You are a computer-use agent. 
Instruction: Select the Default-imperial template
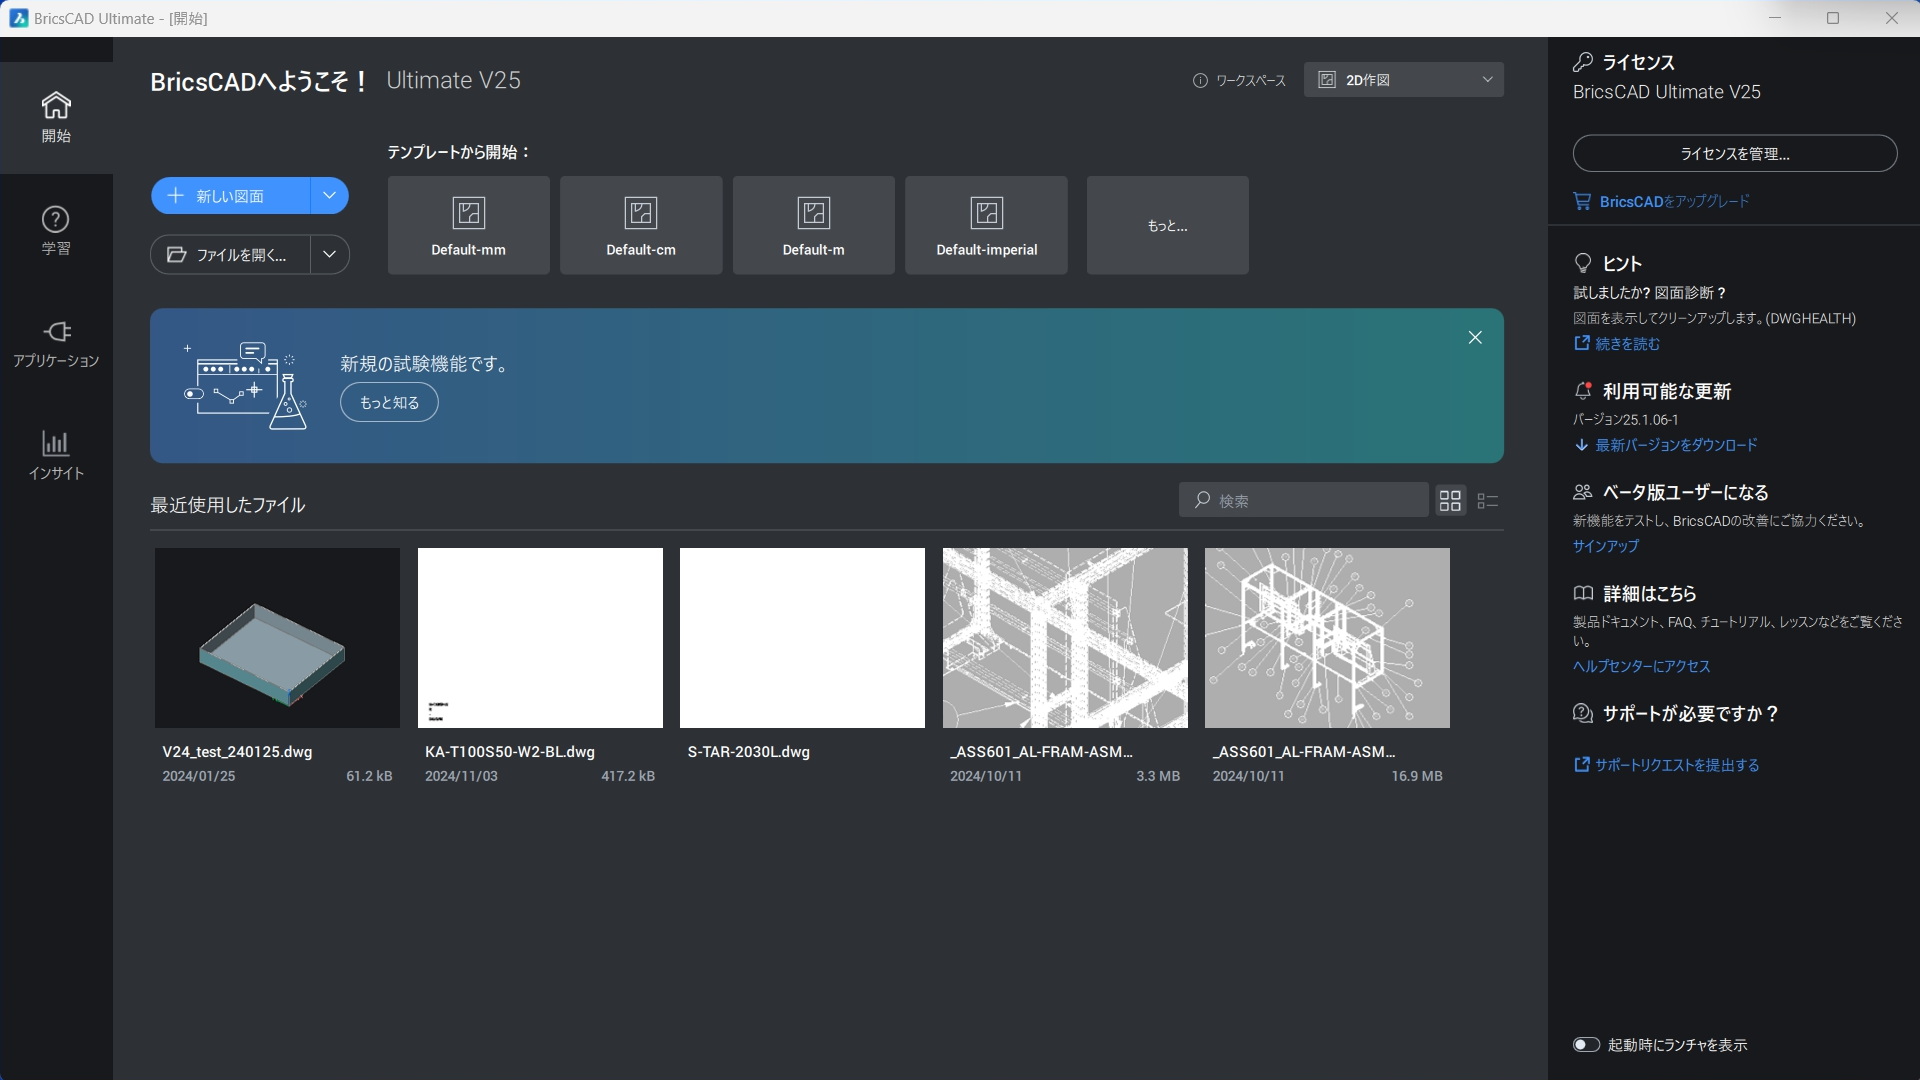click(x=986, y=225)
